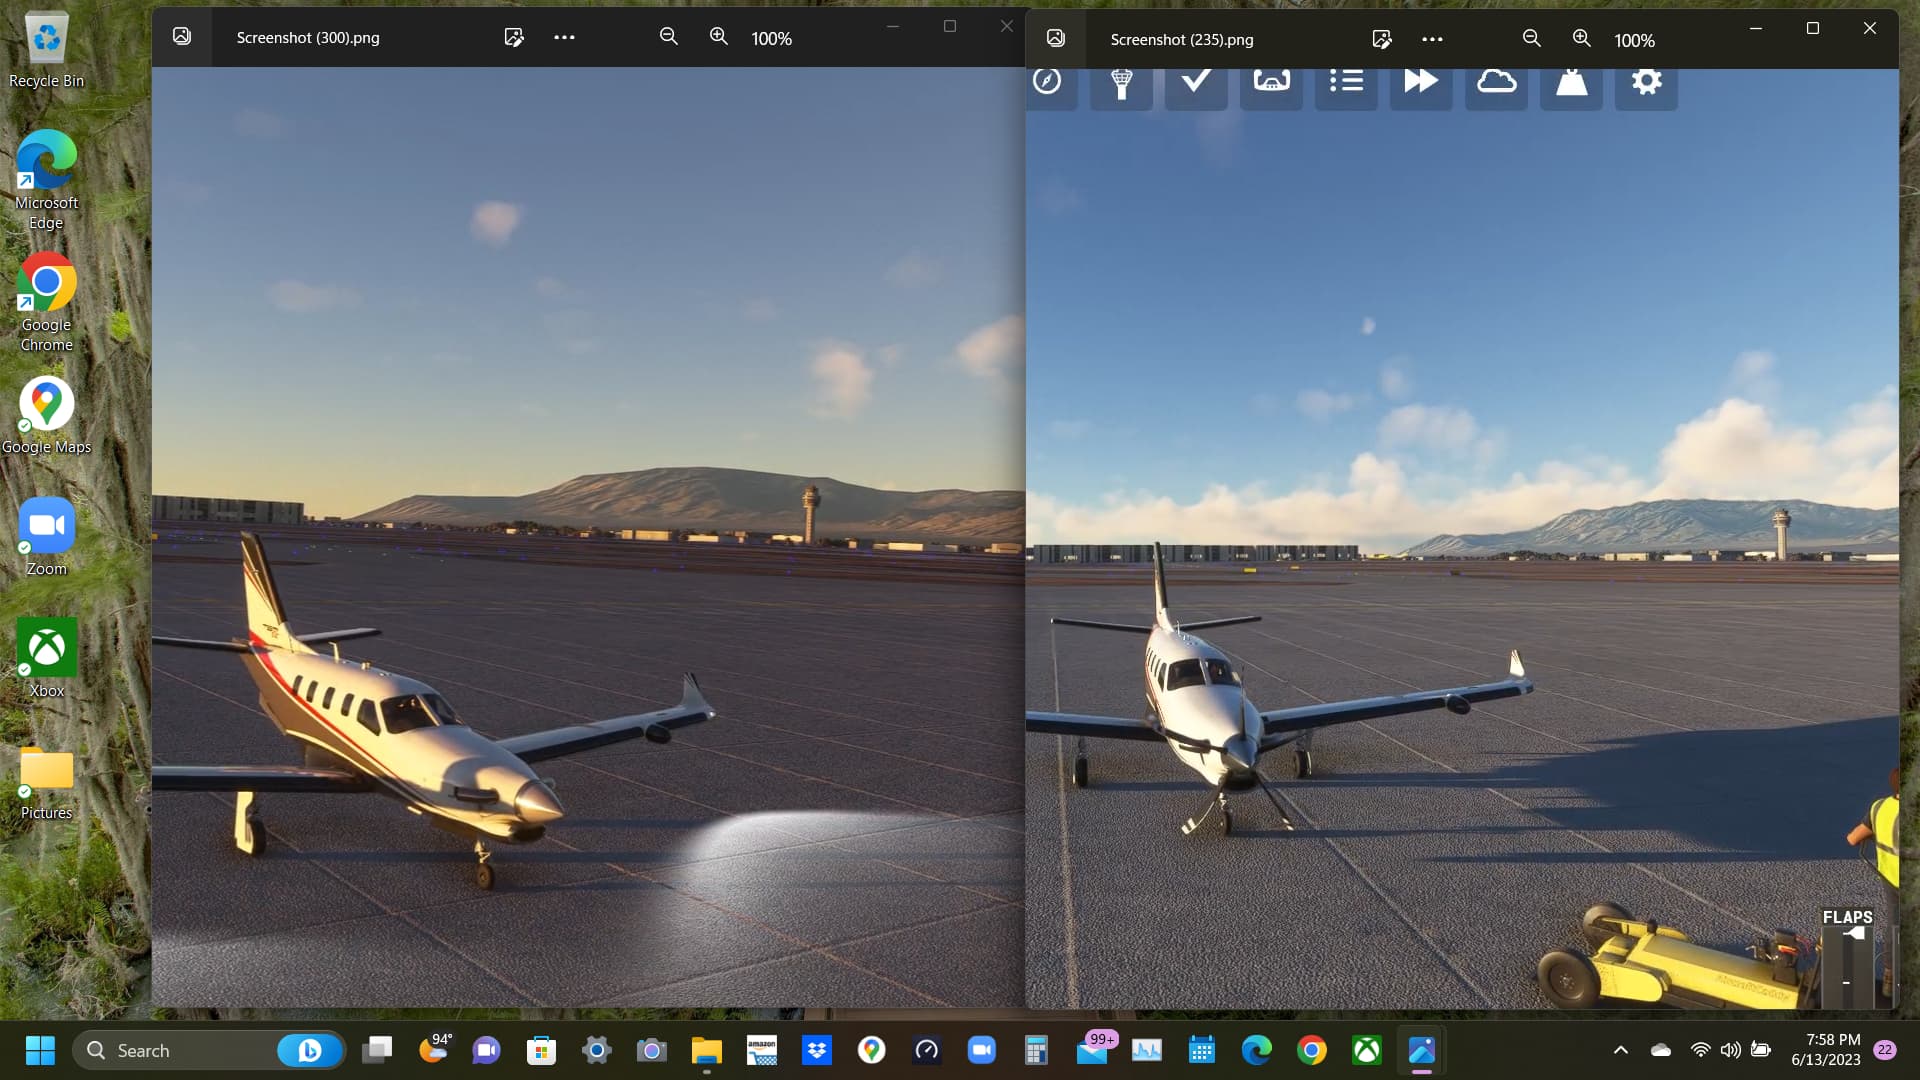Open the volume control in system tray
The image size is (1920, 1080).
click(1730, 1050)
